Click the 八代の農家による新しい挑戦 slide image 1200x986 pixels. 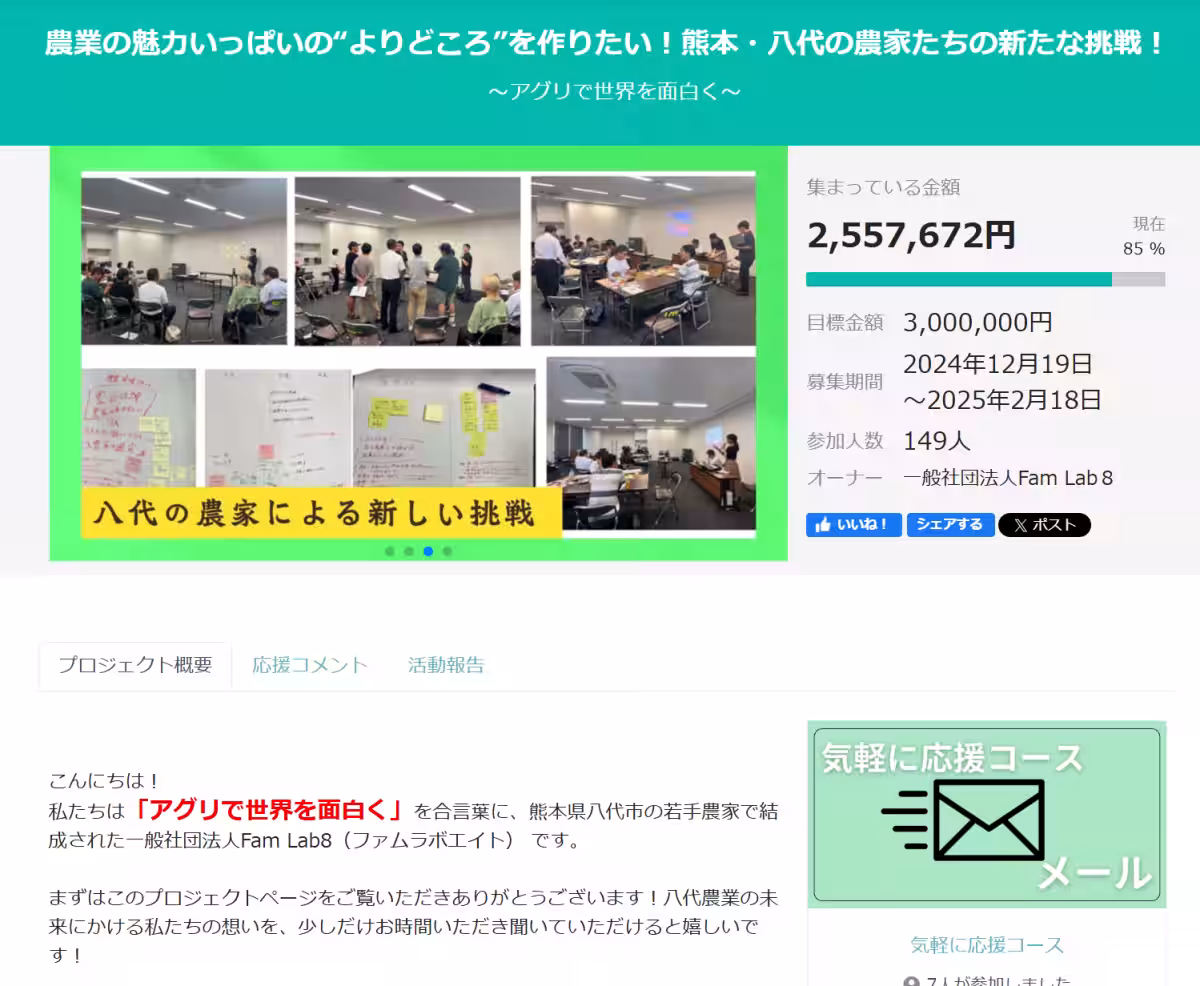point(418,355)
